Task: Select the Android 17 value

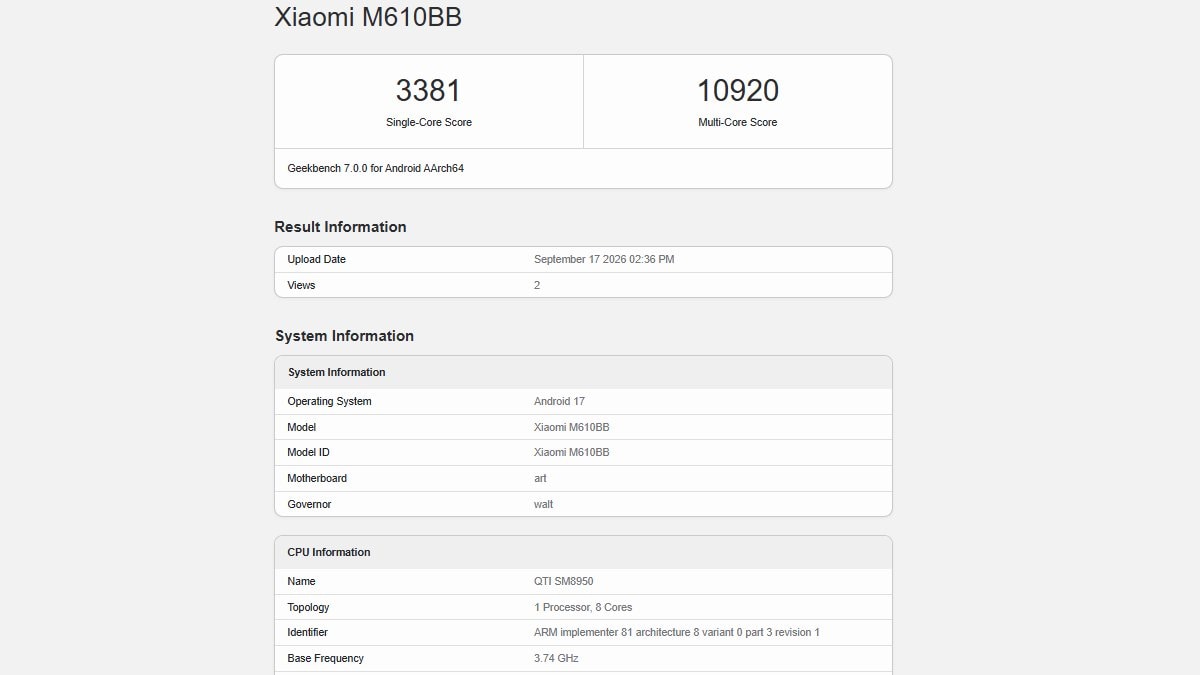Action: (559, 401)
